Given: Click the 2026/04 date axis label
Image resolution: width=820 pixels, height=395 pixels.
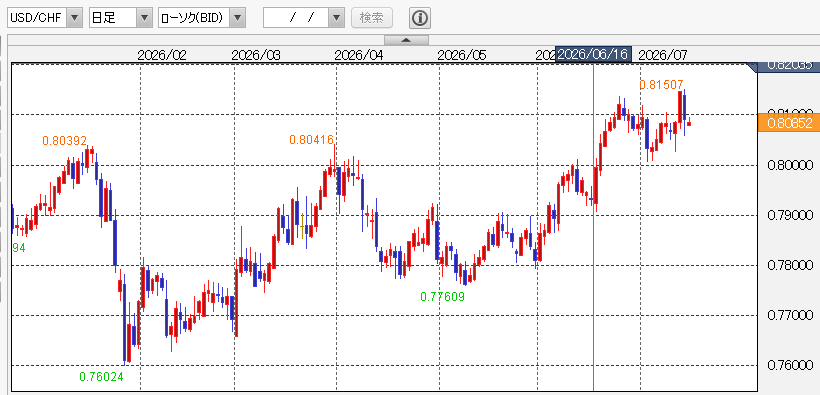Looking at the screenshot, I should (359, 55).
